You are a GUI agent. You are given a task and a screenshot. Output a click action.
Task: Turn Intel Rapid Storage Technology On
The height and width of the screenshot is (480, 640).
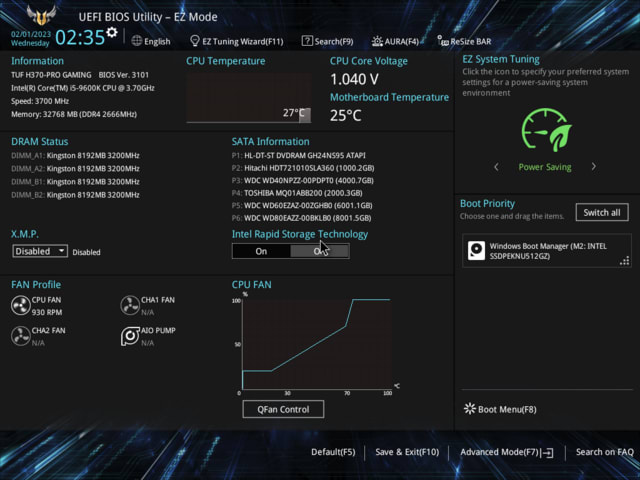tap(261, 251)
